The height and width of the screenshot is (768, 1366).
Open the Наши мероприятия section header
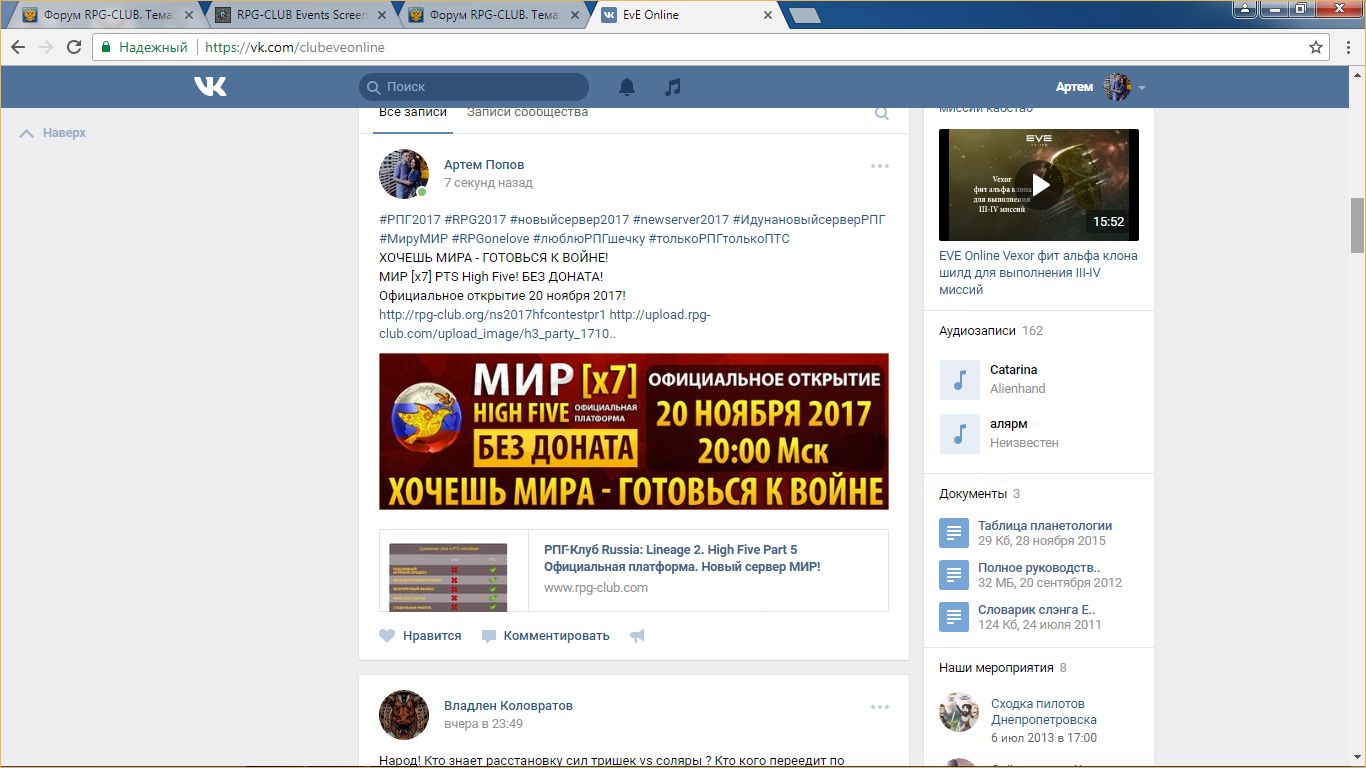pyautogui.click(x=1003, y=668)
